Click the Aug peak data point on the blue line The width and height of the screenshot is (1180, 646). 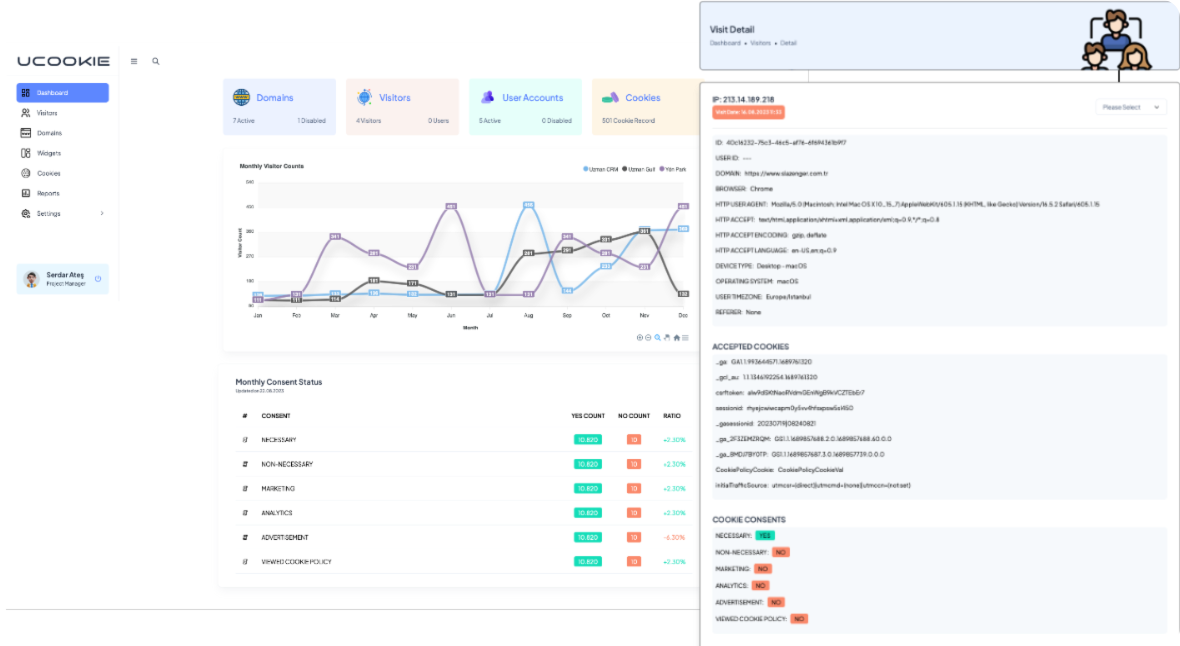pyautogui.click(x=529, y=205)
